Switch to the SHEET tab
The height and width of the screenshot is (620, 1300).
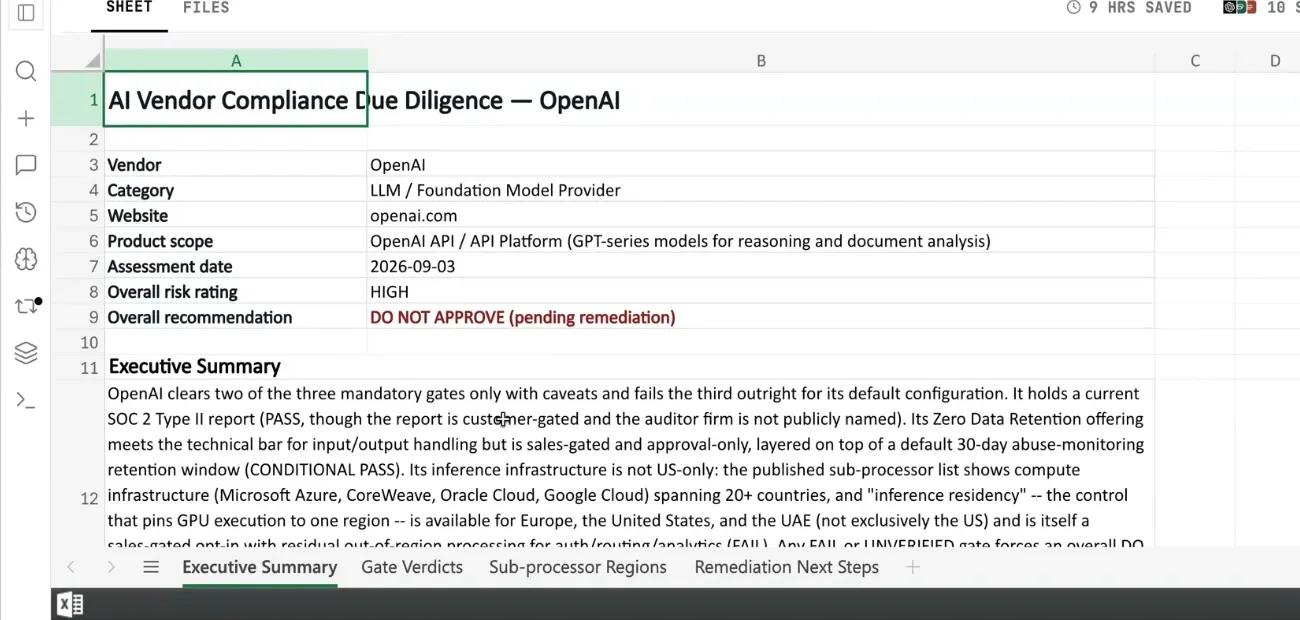(x=129, y=8)
